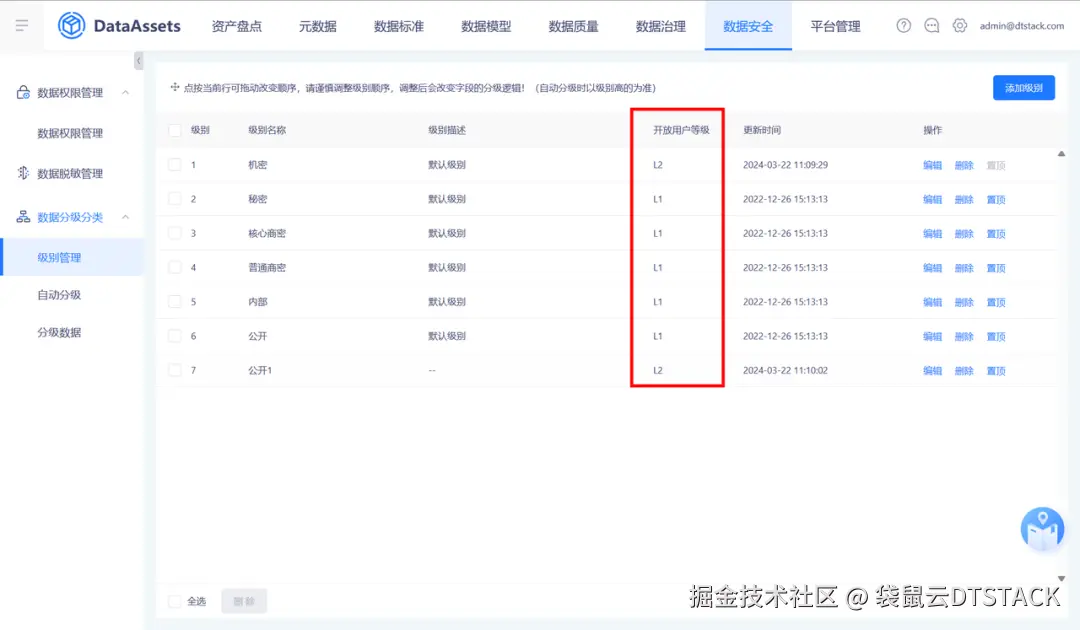
Task: Open the 数据质量 top menu
Action: pos(573,26)
